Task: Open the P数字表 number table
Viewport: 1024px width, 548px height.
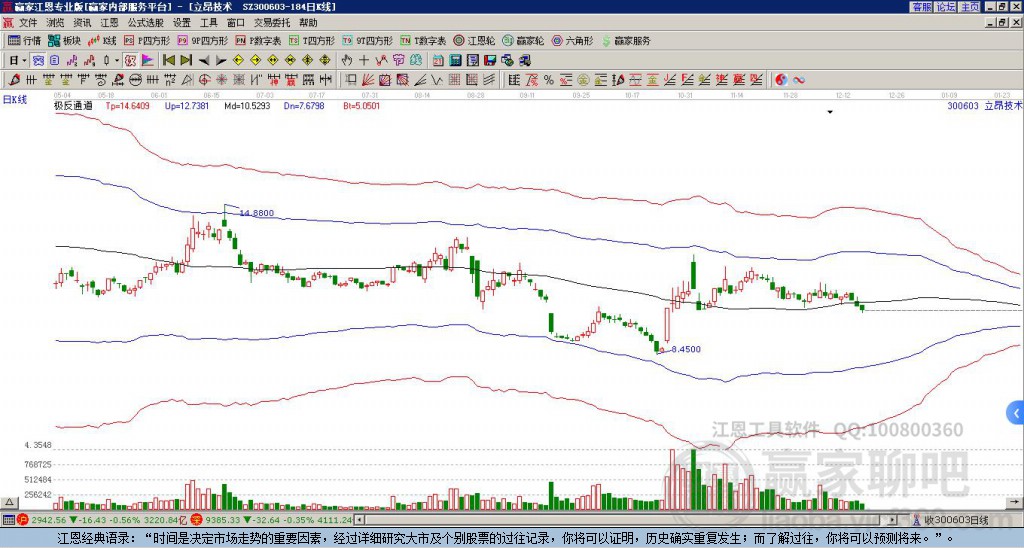Action: [x=258, y=40]
